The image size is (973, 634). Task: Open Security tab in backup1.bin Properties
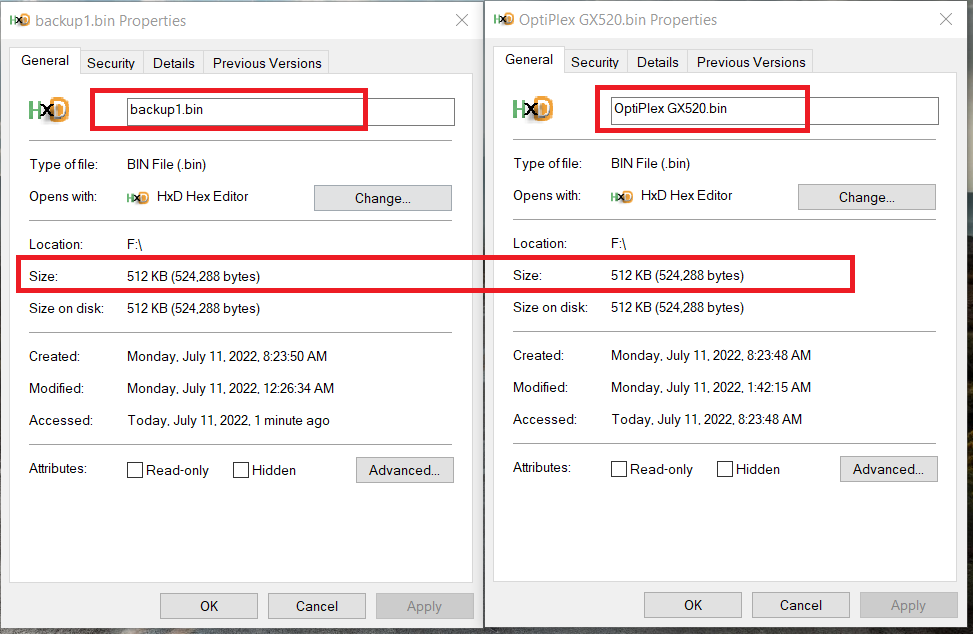[x=111, y=63]
